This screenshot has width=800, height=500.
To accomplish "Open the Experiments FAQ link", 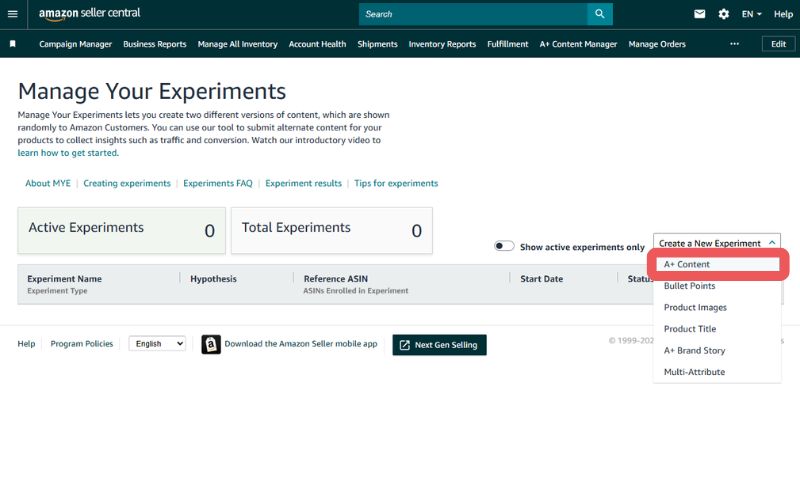I will click(218, 183).
